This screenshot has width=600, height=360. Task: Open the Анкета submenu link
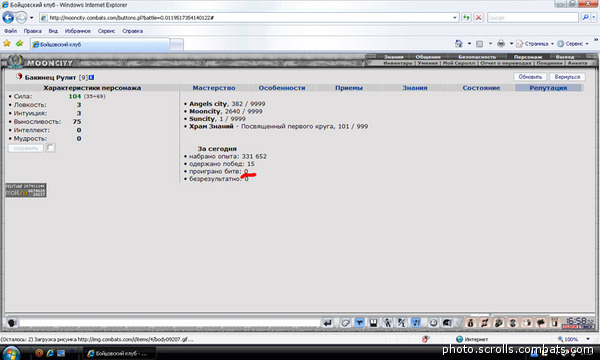coord(577,63)
